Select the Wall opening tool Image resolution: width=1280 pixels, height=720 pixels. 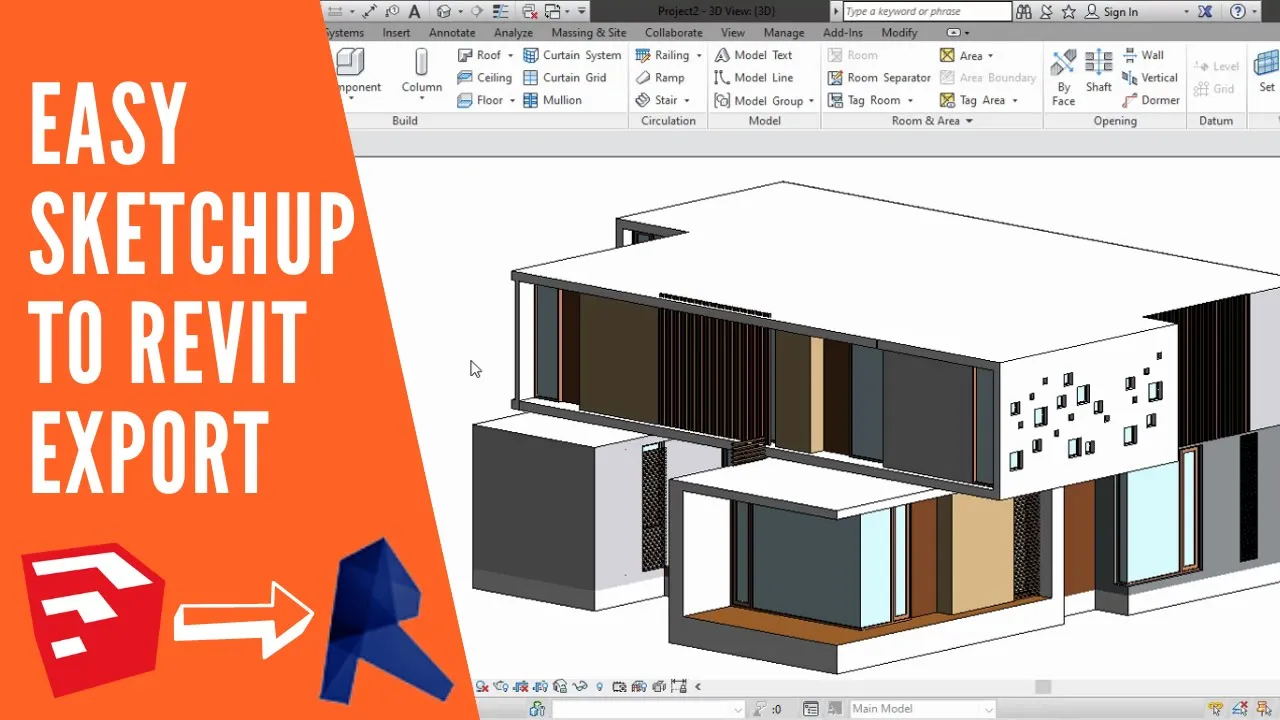pos(1143,55)
